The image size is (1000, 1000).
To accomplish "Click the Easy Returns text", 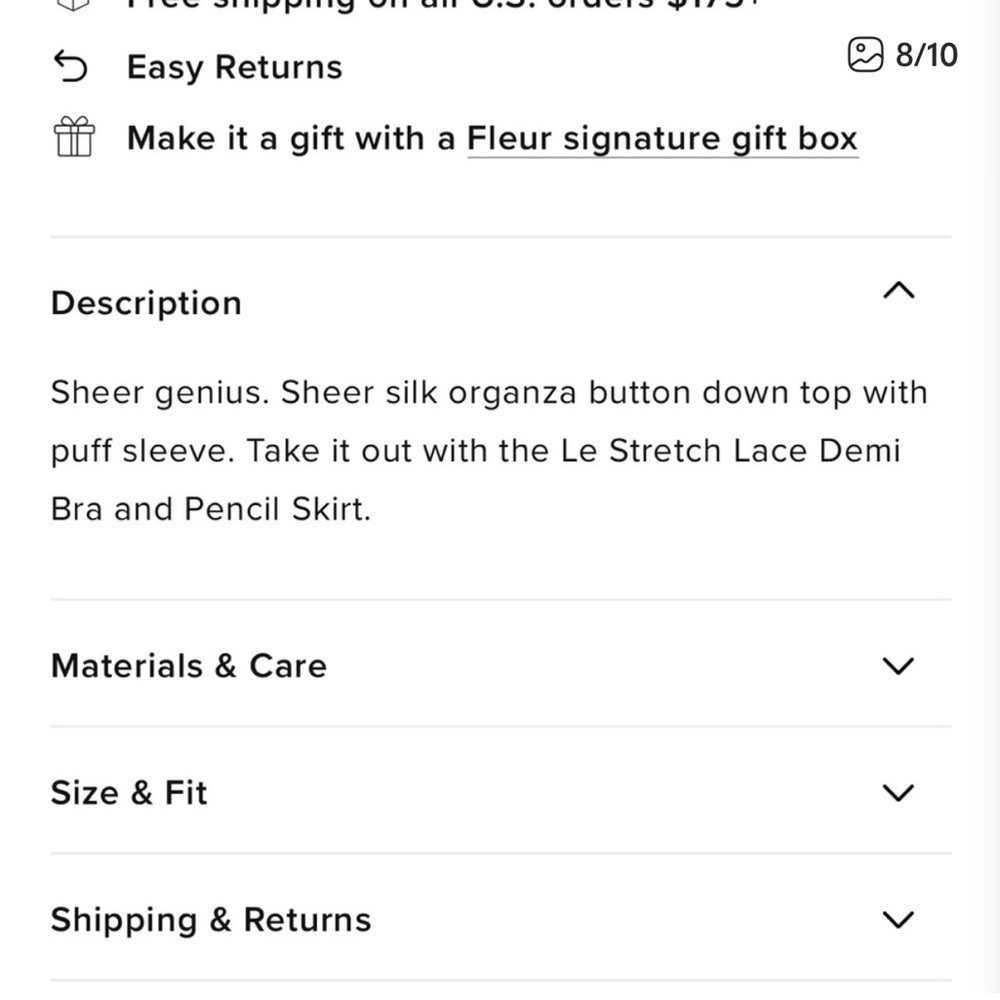I will click(235, 67).
